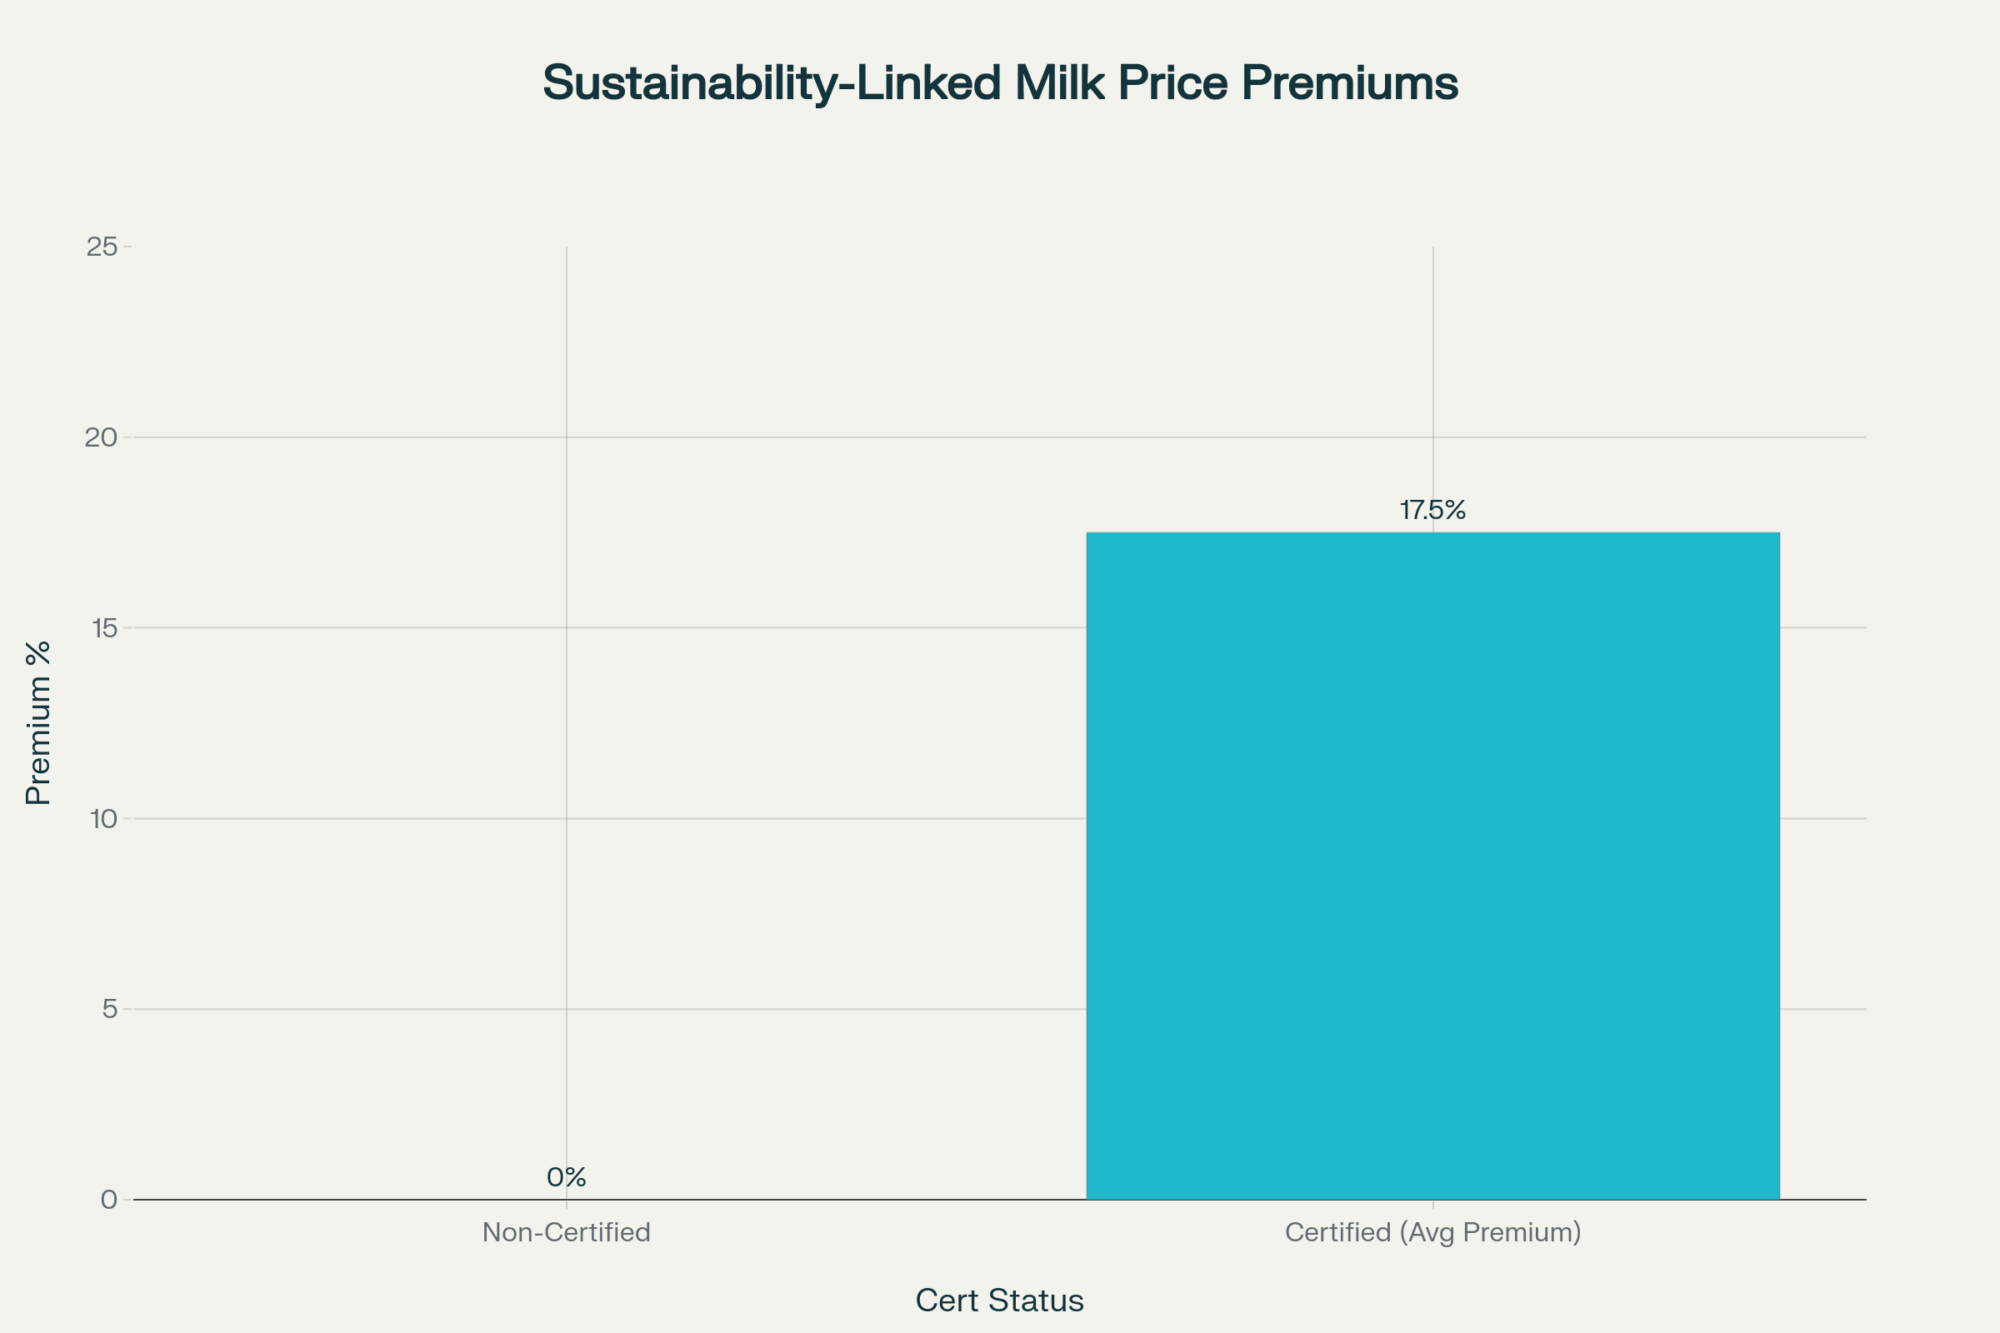Click the x-axis tick mark under the Certified bar
The width and height of the screenshot is (2000, 1333).
(x=1433, y=1205)
